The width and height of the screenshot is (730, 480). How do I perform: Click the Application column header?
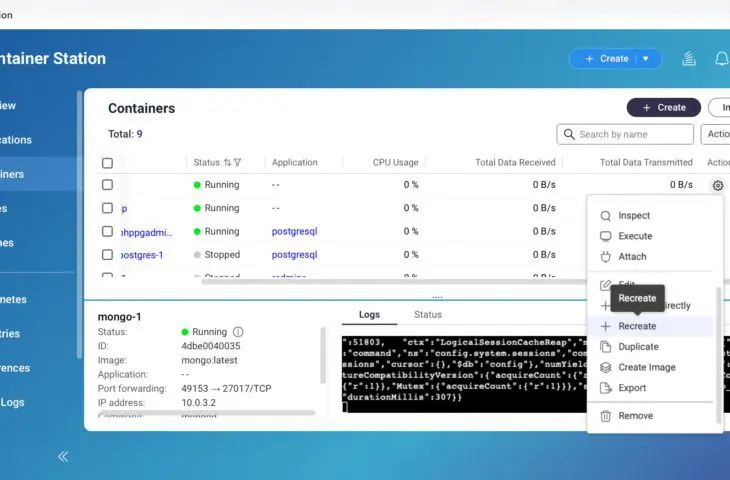pyautogui.click(x=294, y=162)
